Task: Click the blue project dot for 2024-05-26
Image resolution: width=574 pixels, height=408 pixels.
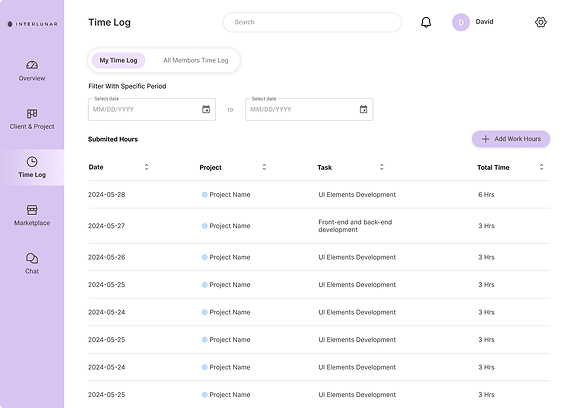Action: (205, 257)
